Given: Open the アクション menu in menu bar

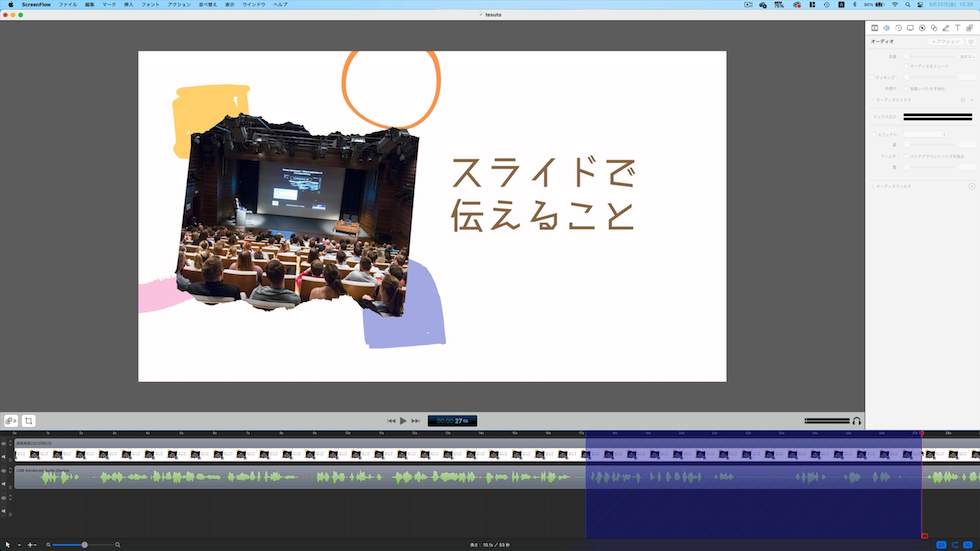Looking at the screenshot, I should [x=179, y=4].
